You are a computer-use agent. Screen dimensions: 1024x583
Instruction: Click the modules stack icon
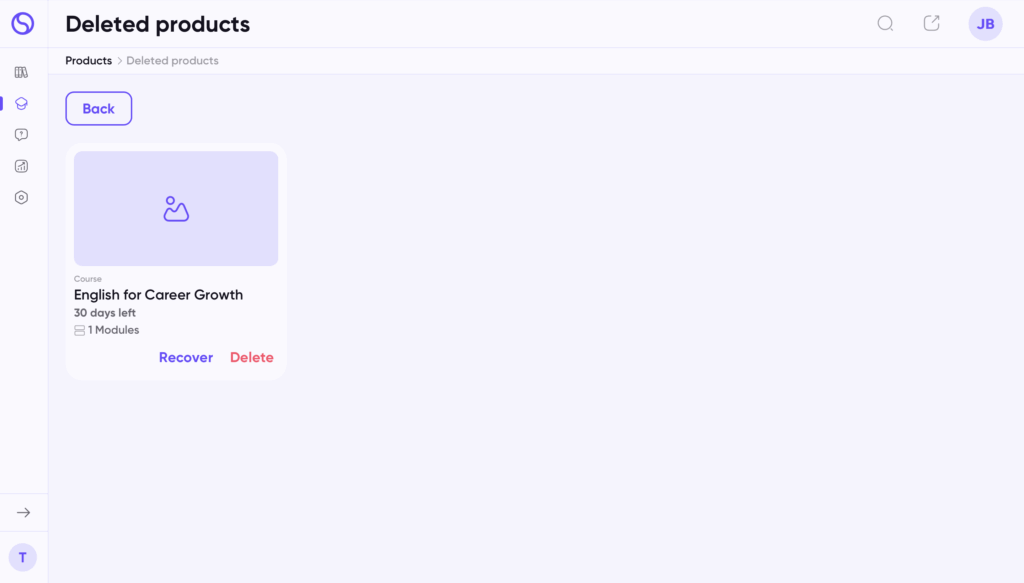(80, 330)
